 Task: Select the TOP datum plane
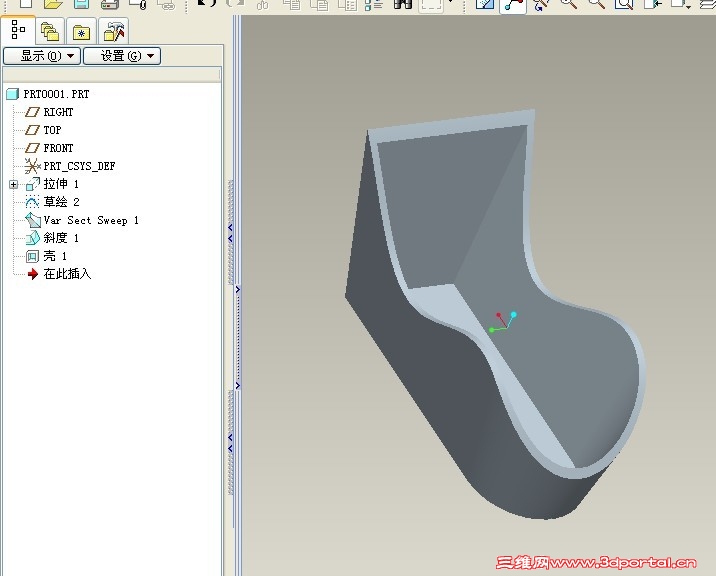coord(43,130)
